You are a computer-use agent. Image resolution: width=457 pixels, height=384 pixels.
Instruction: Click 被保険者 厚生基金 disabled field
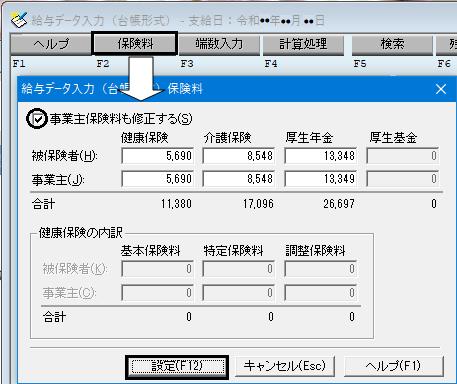click(403, 156)
